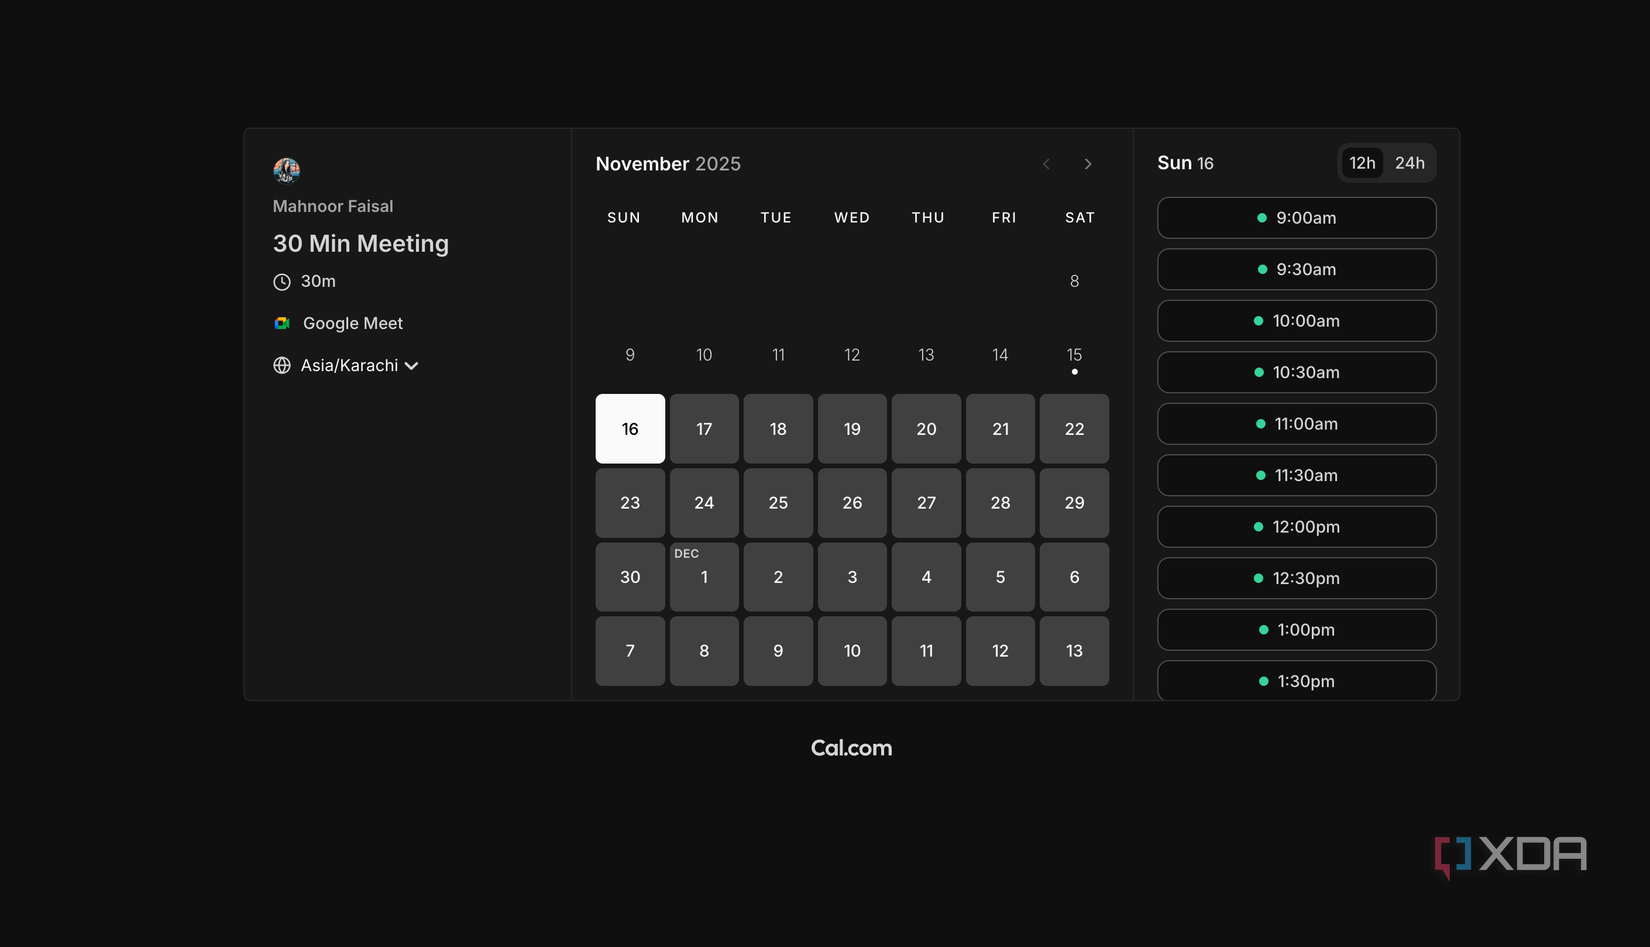
Task: Choose November 22 on the calendar
Action: [1074, 429]
